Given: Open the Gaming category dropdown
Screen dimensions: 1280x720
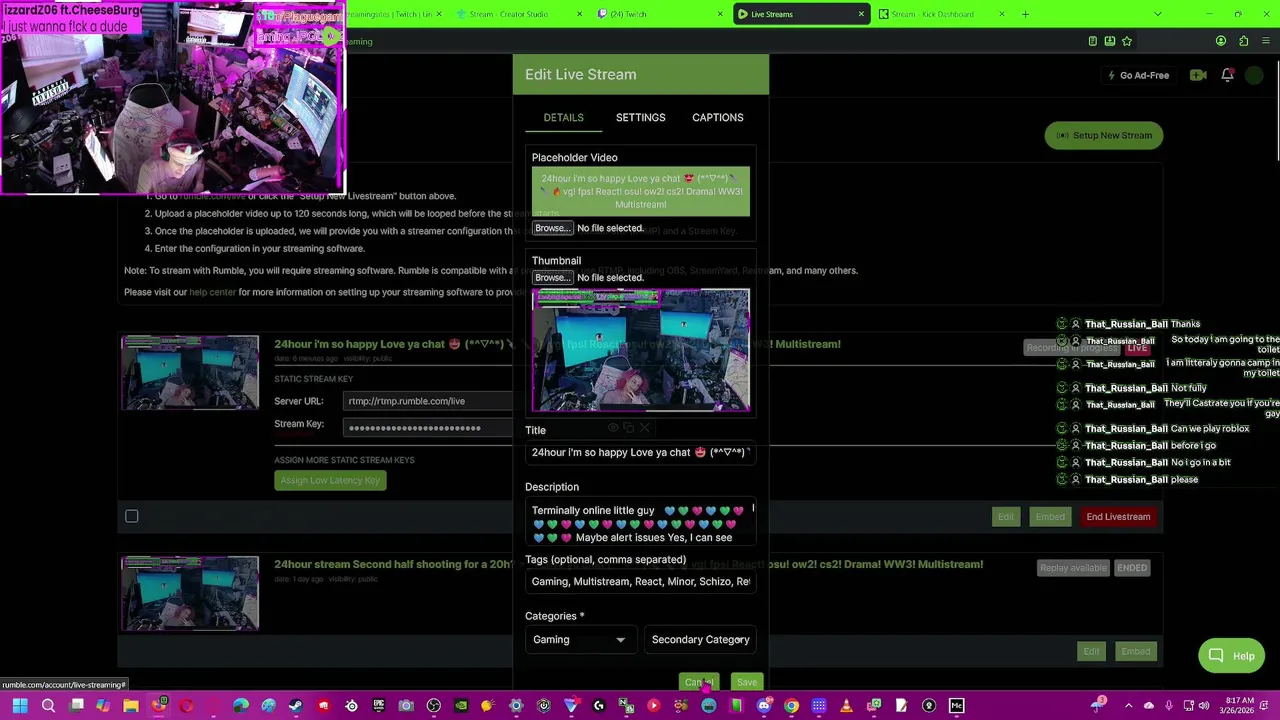Looking at the screenshot, I should click(580, 640).
